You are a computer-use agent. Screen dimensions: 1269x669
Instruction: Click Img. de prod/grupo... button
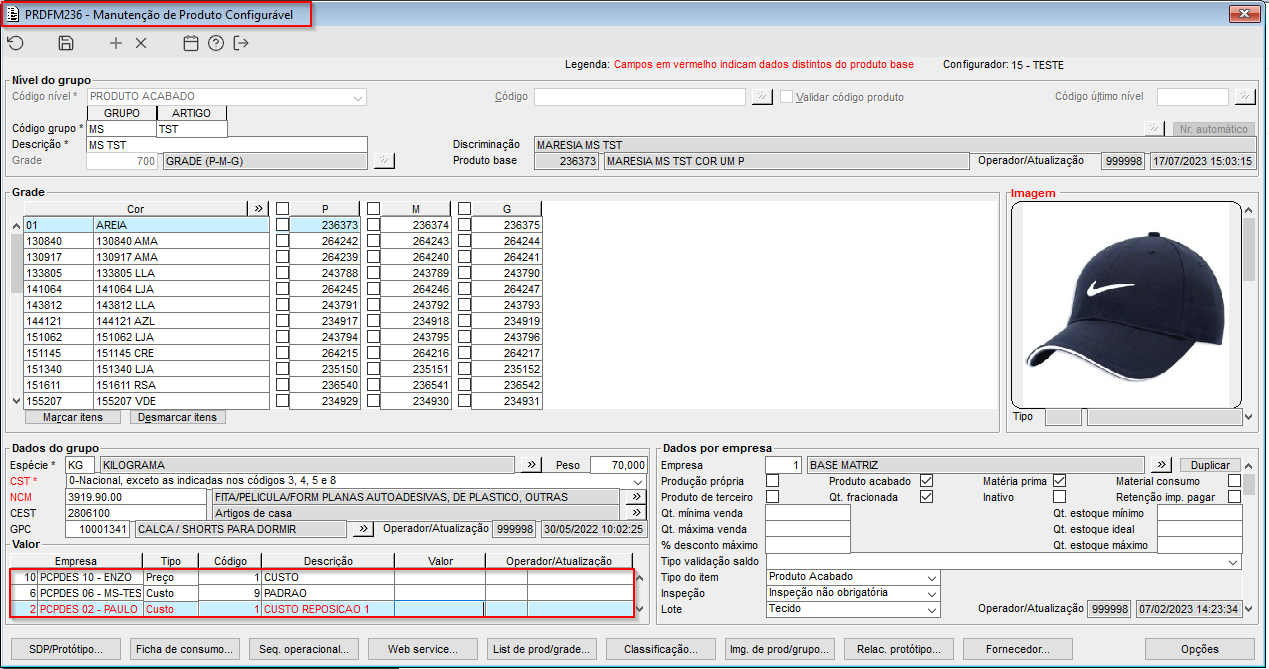click(781, 649)
